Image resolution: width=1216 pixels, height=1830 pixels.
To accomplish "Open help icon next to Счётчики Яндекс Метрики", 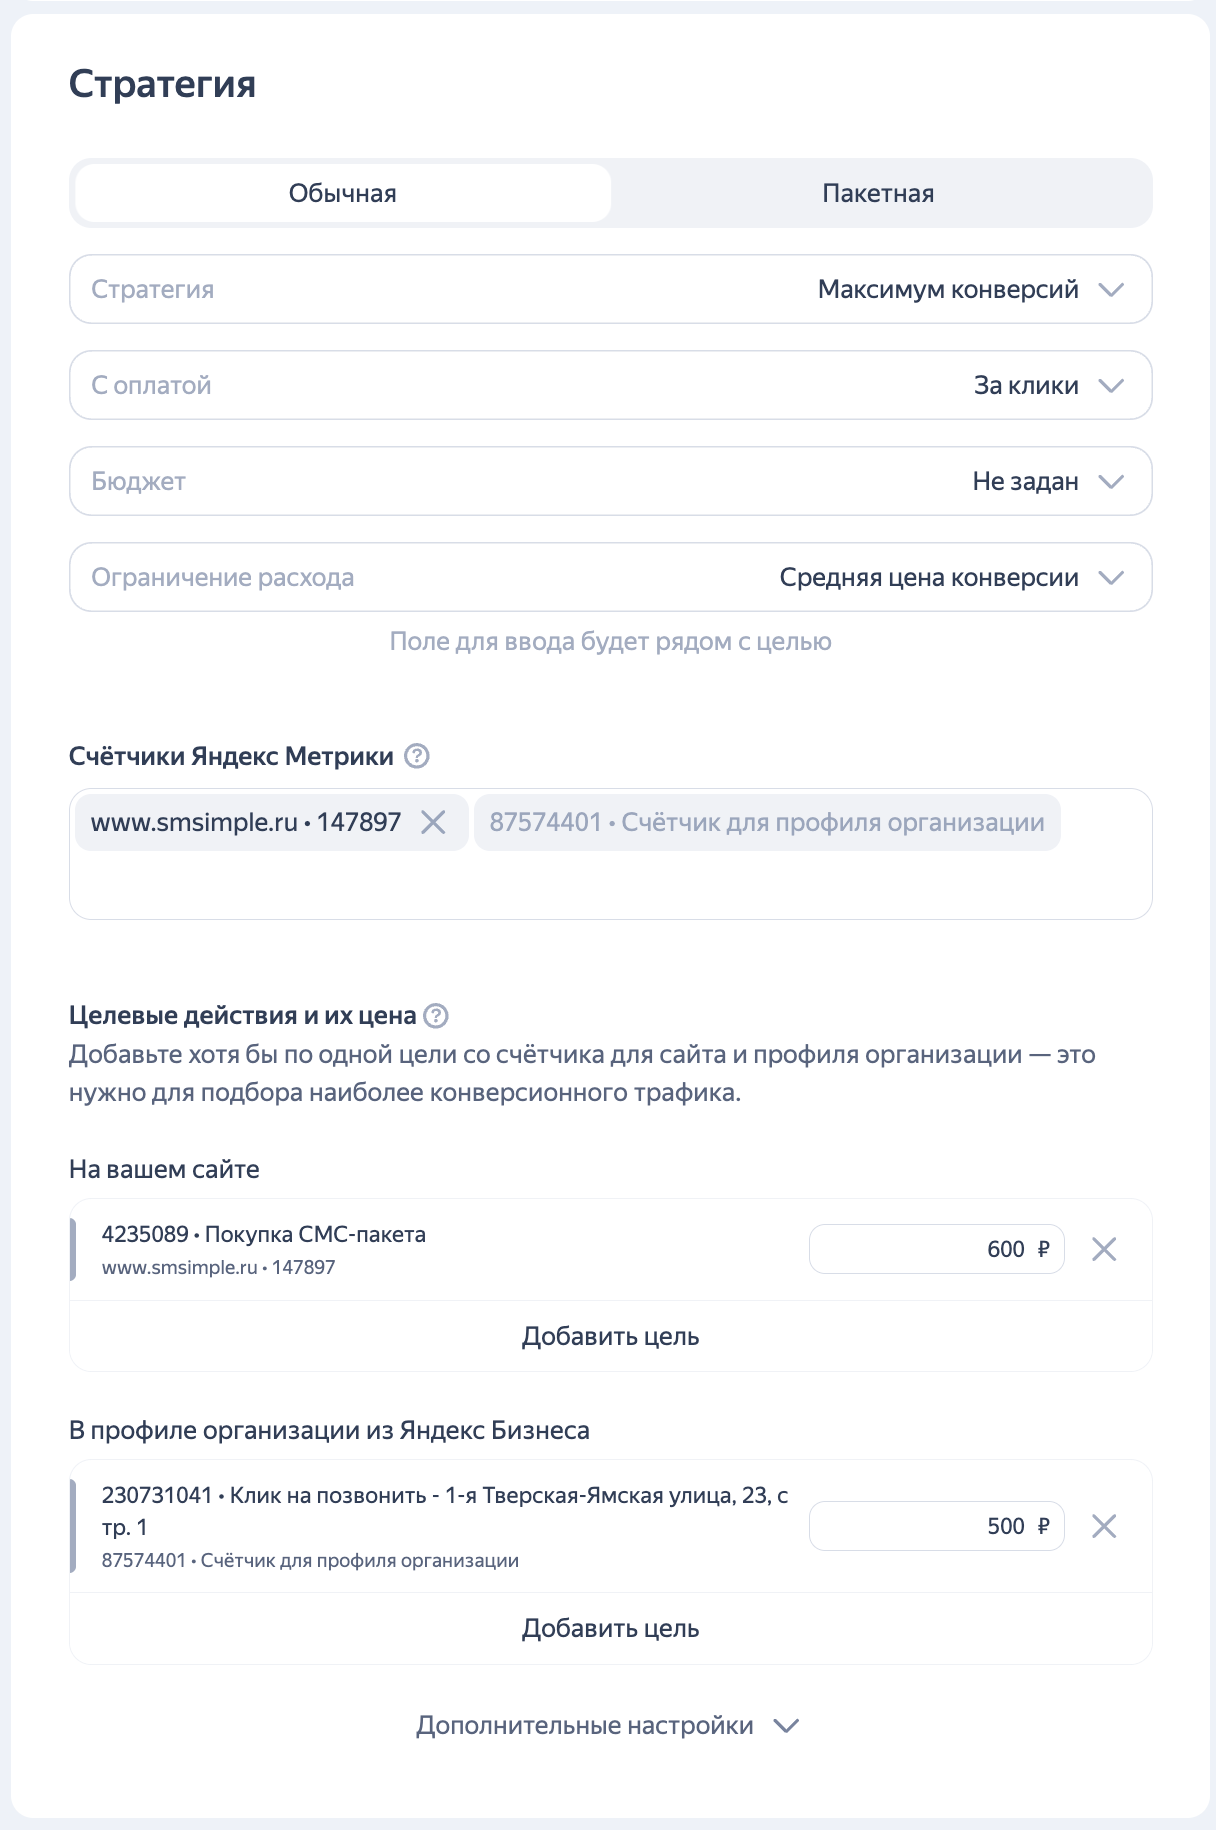I will tap(417, 756).
